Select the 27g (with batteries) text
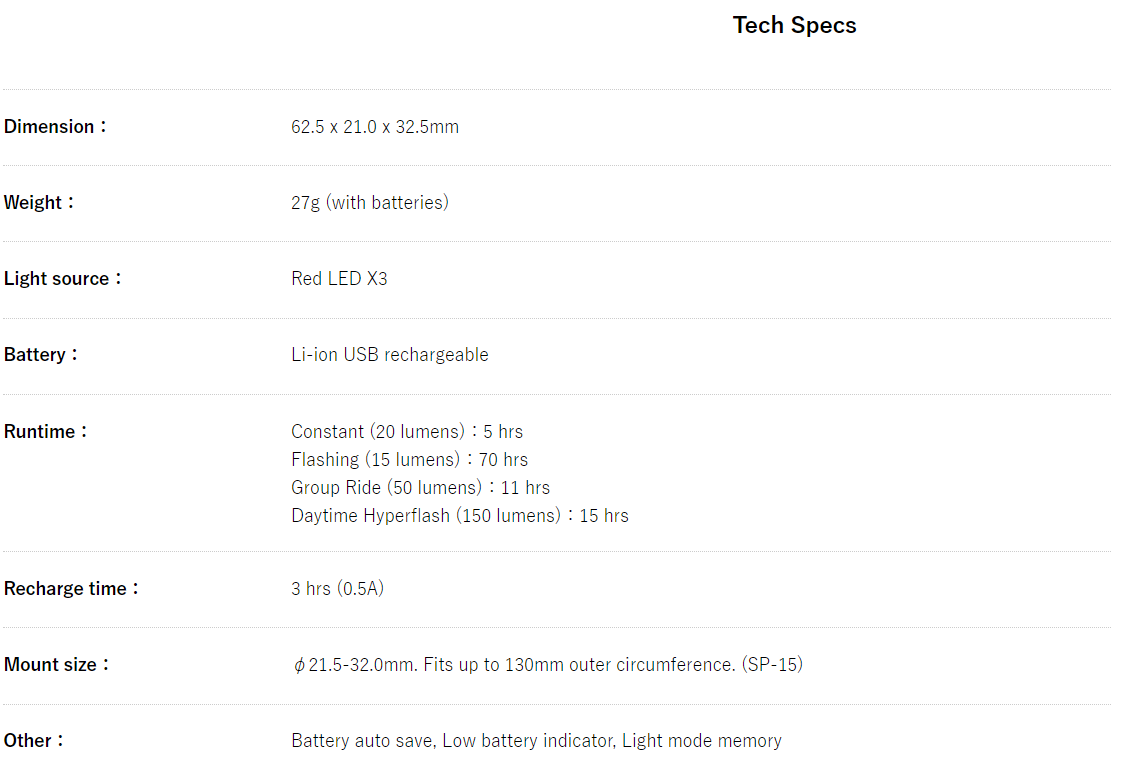 click(370, 203)
